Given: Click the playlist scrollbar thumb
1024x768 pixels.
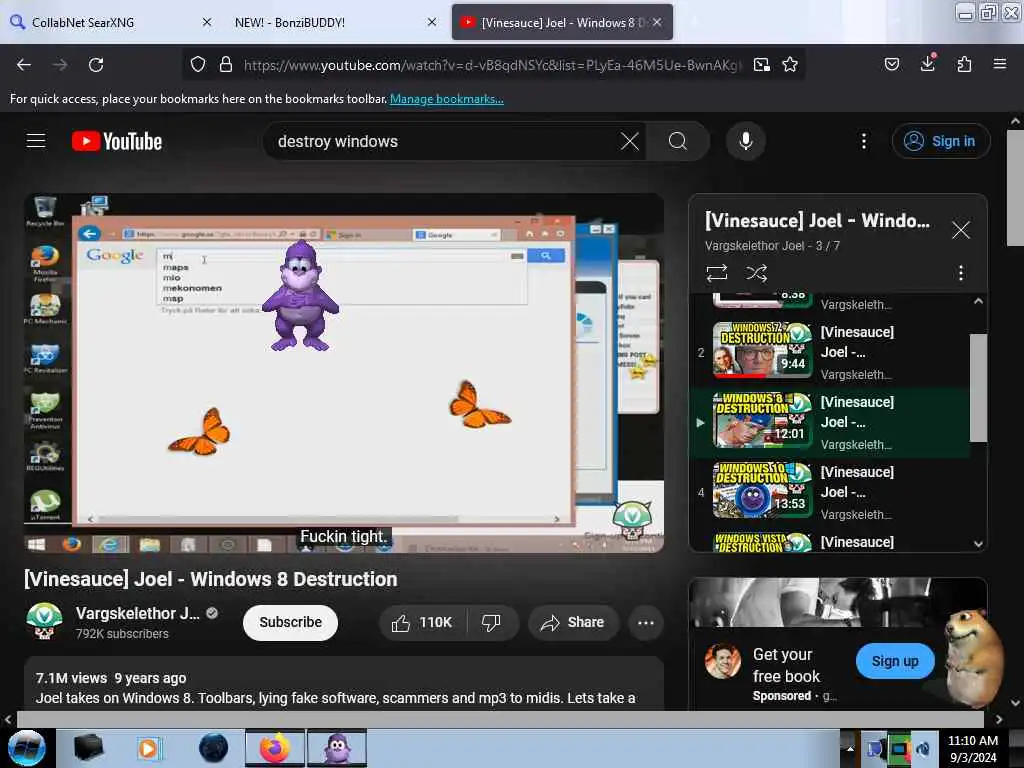Looking at the screenshot, I should coord(978,387).
